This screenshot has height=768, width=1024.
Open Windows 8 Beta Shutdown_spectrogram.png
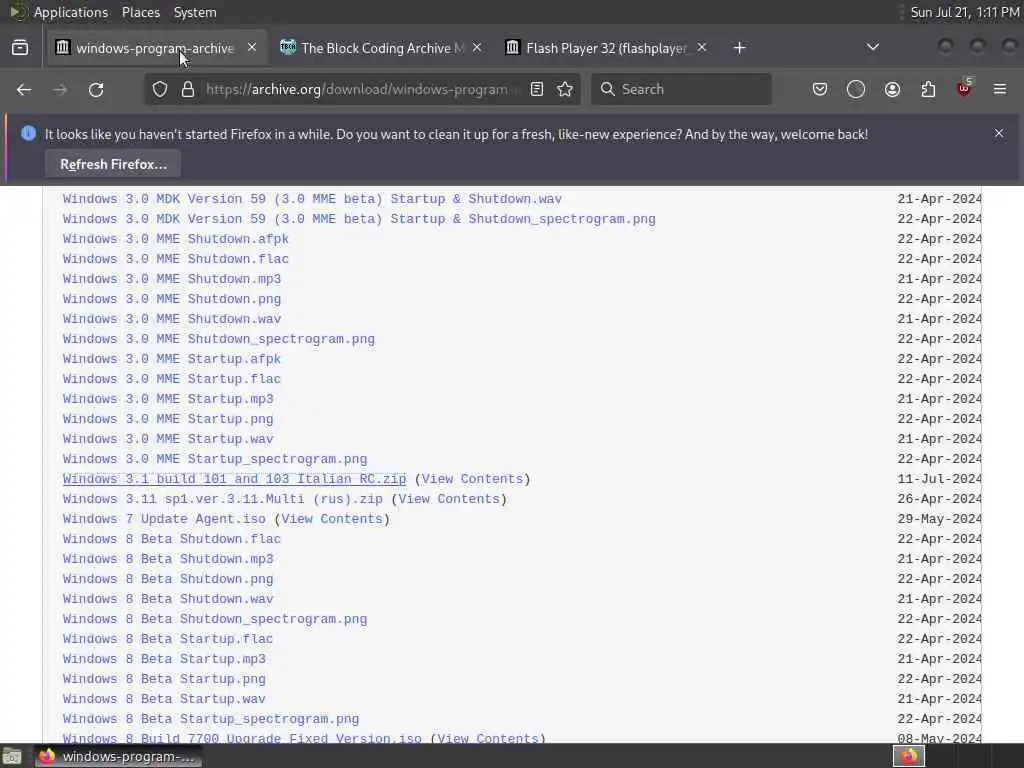click(x=215, y=619)
